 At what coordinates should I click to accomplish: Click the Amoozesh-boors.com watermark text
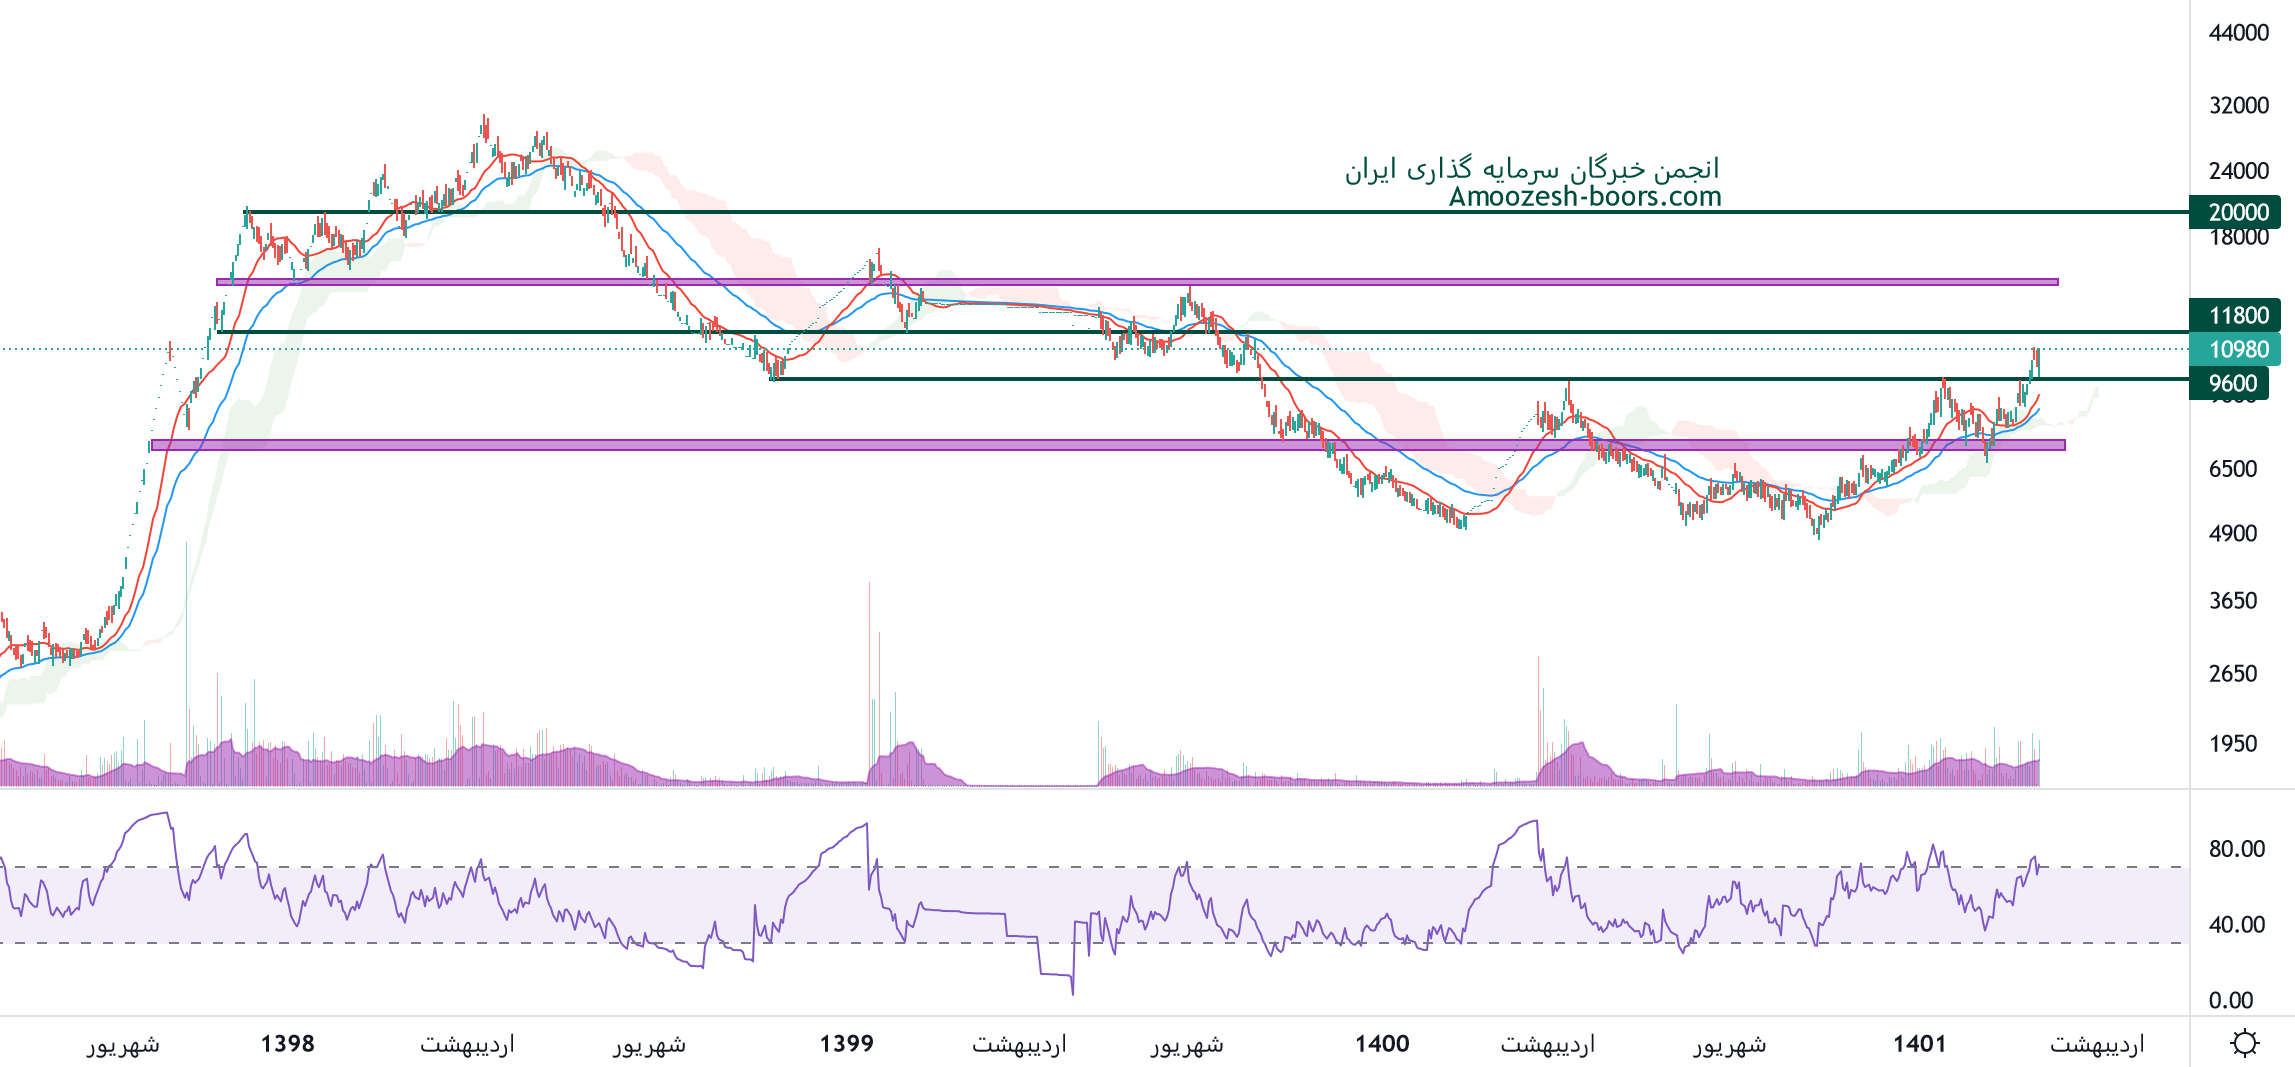(1585, 197)
